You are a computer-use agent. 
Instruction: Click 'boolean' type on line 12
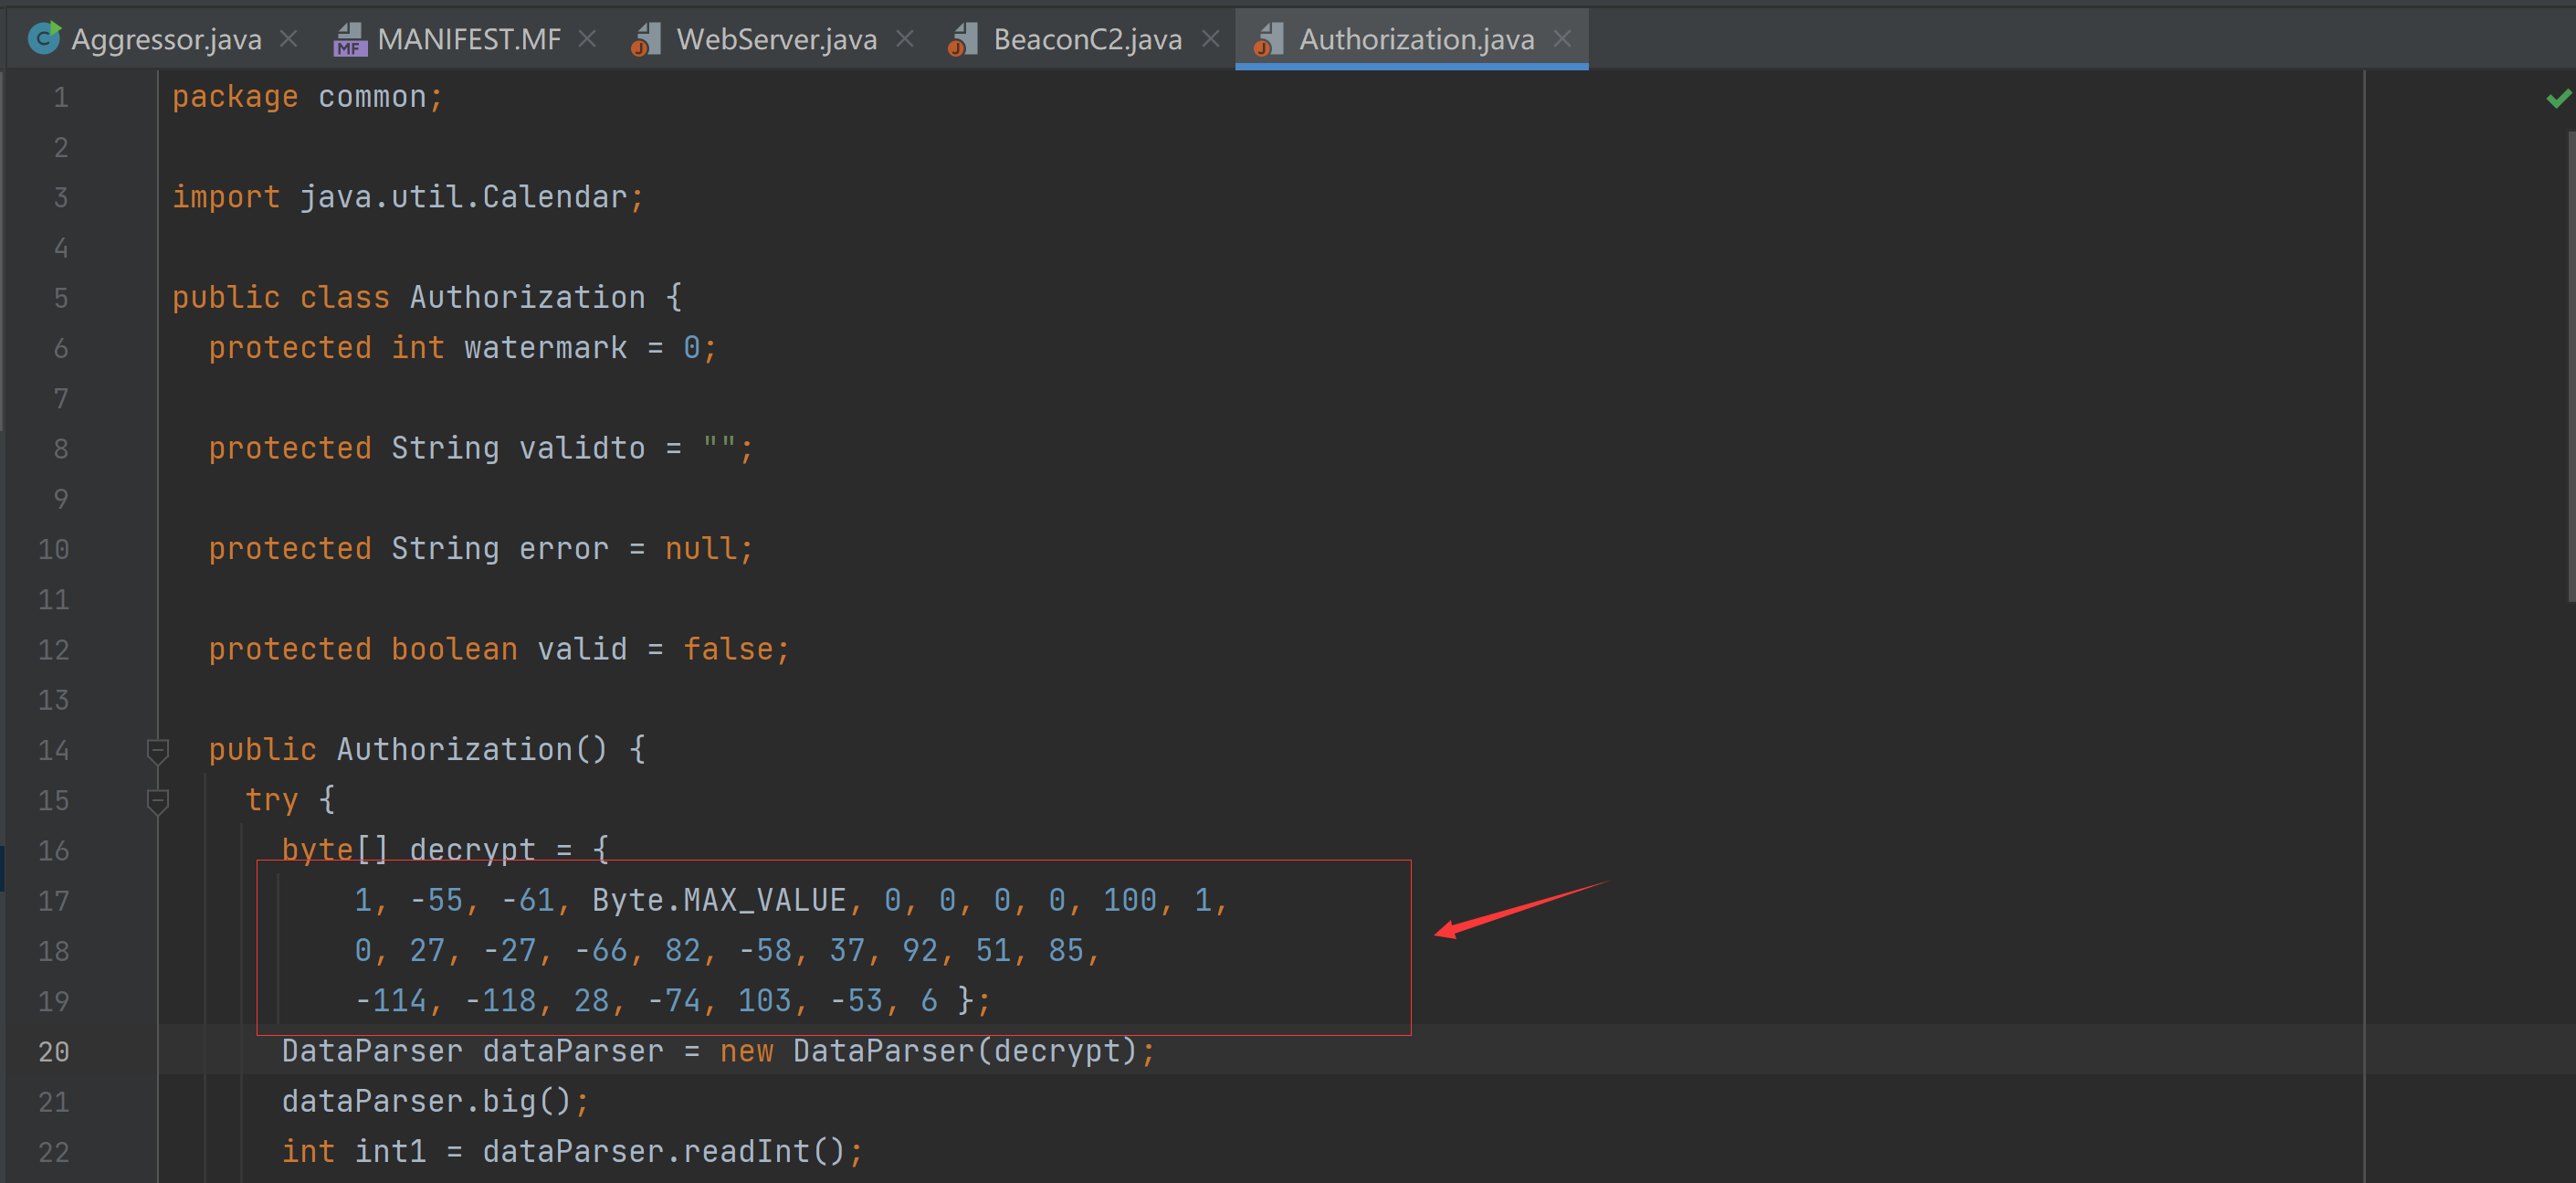coord(454,649)
